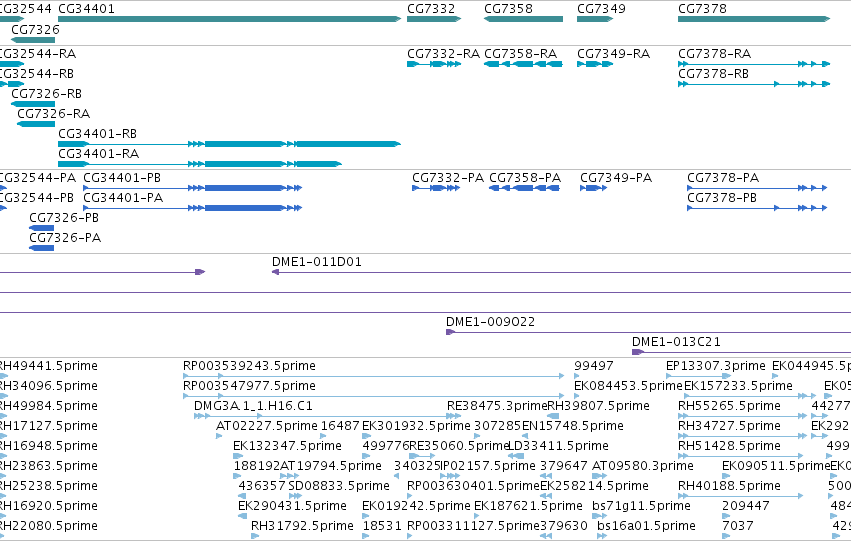Select the CG7378 gene bar

(x=754, y=19)
